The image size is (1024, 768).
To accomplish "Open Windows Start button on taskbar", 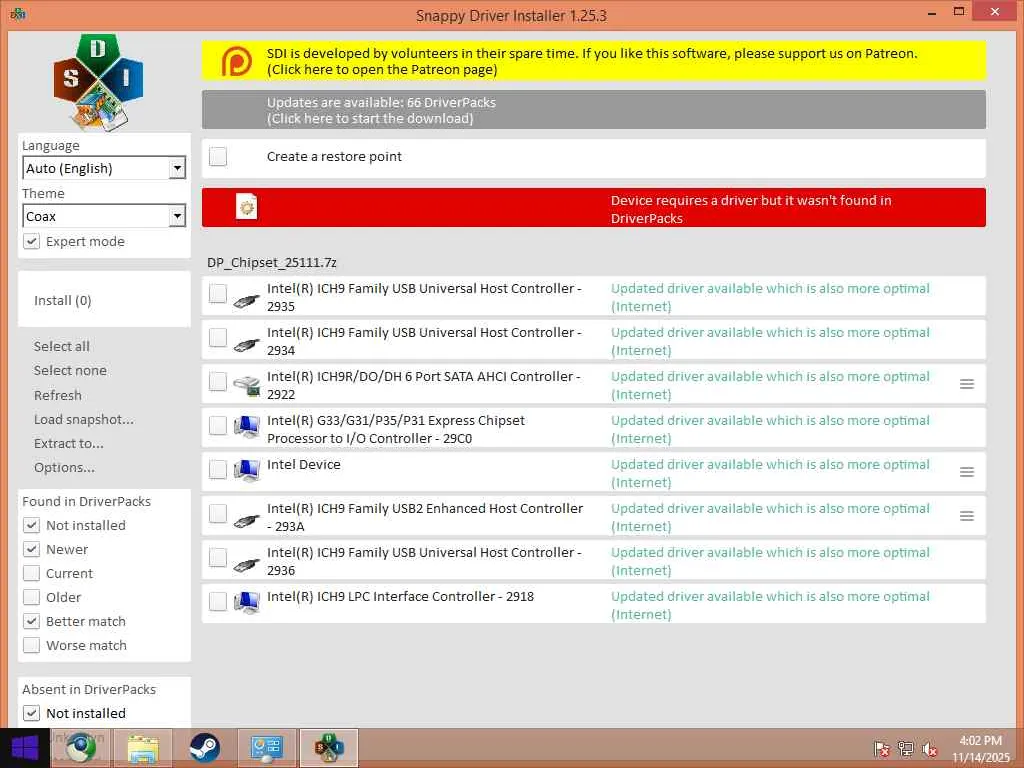I will 25,748.
